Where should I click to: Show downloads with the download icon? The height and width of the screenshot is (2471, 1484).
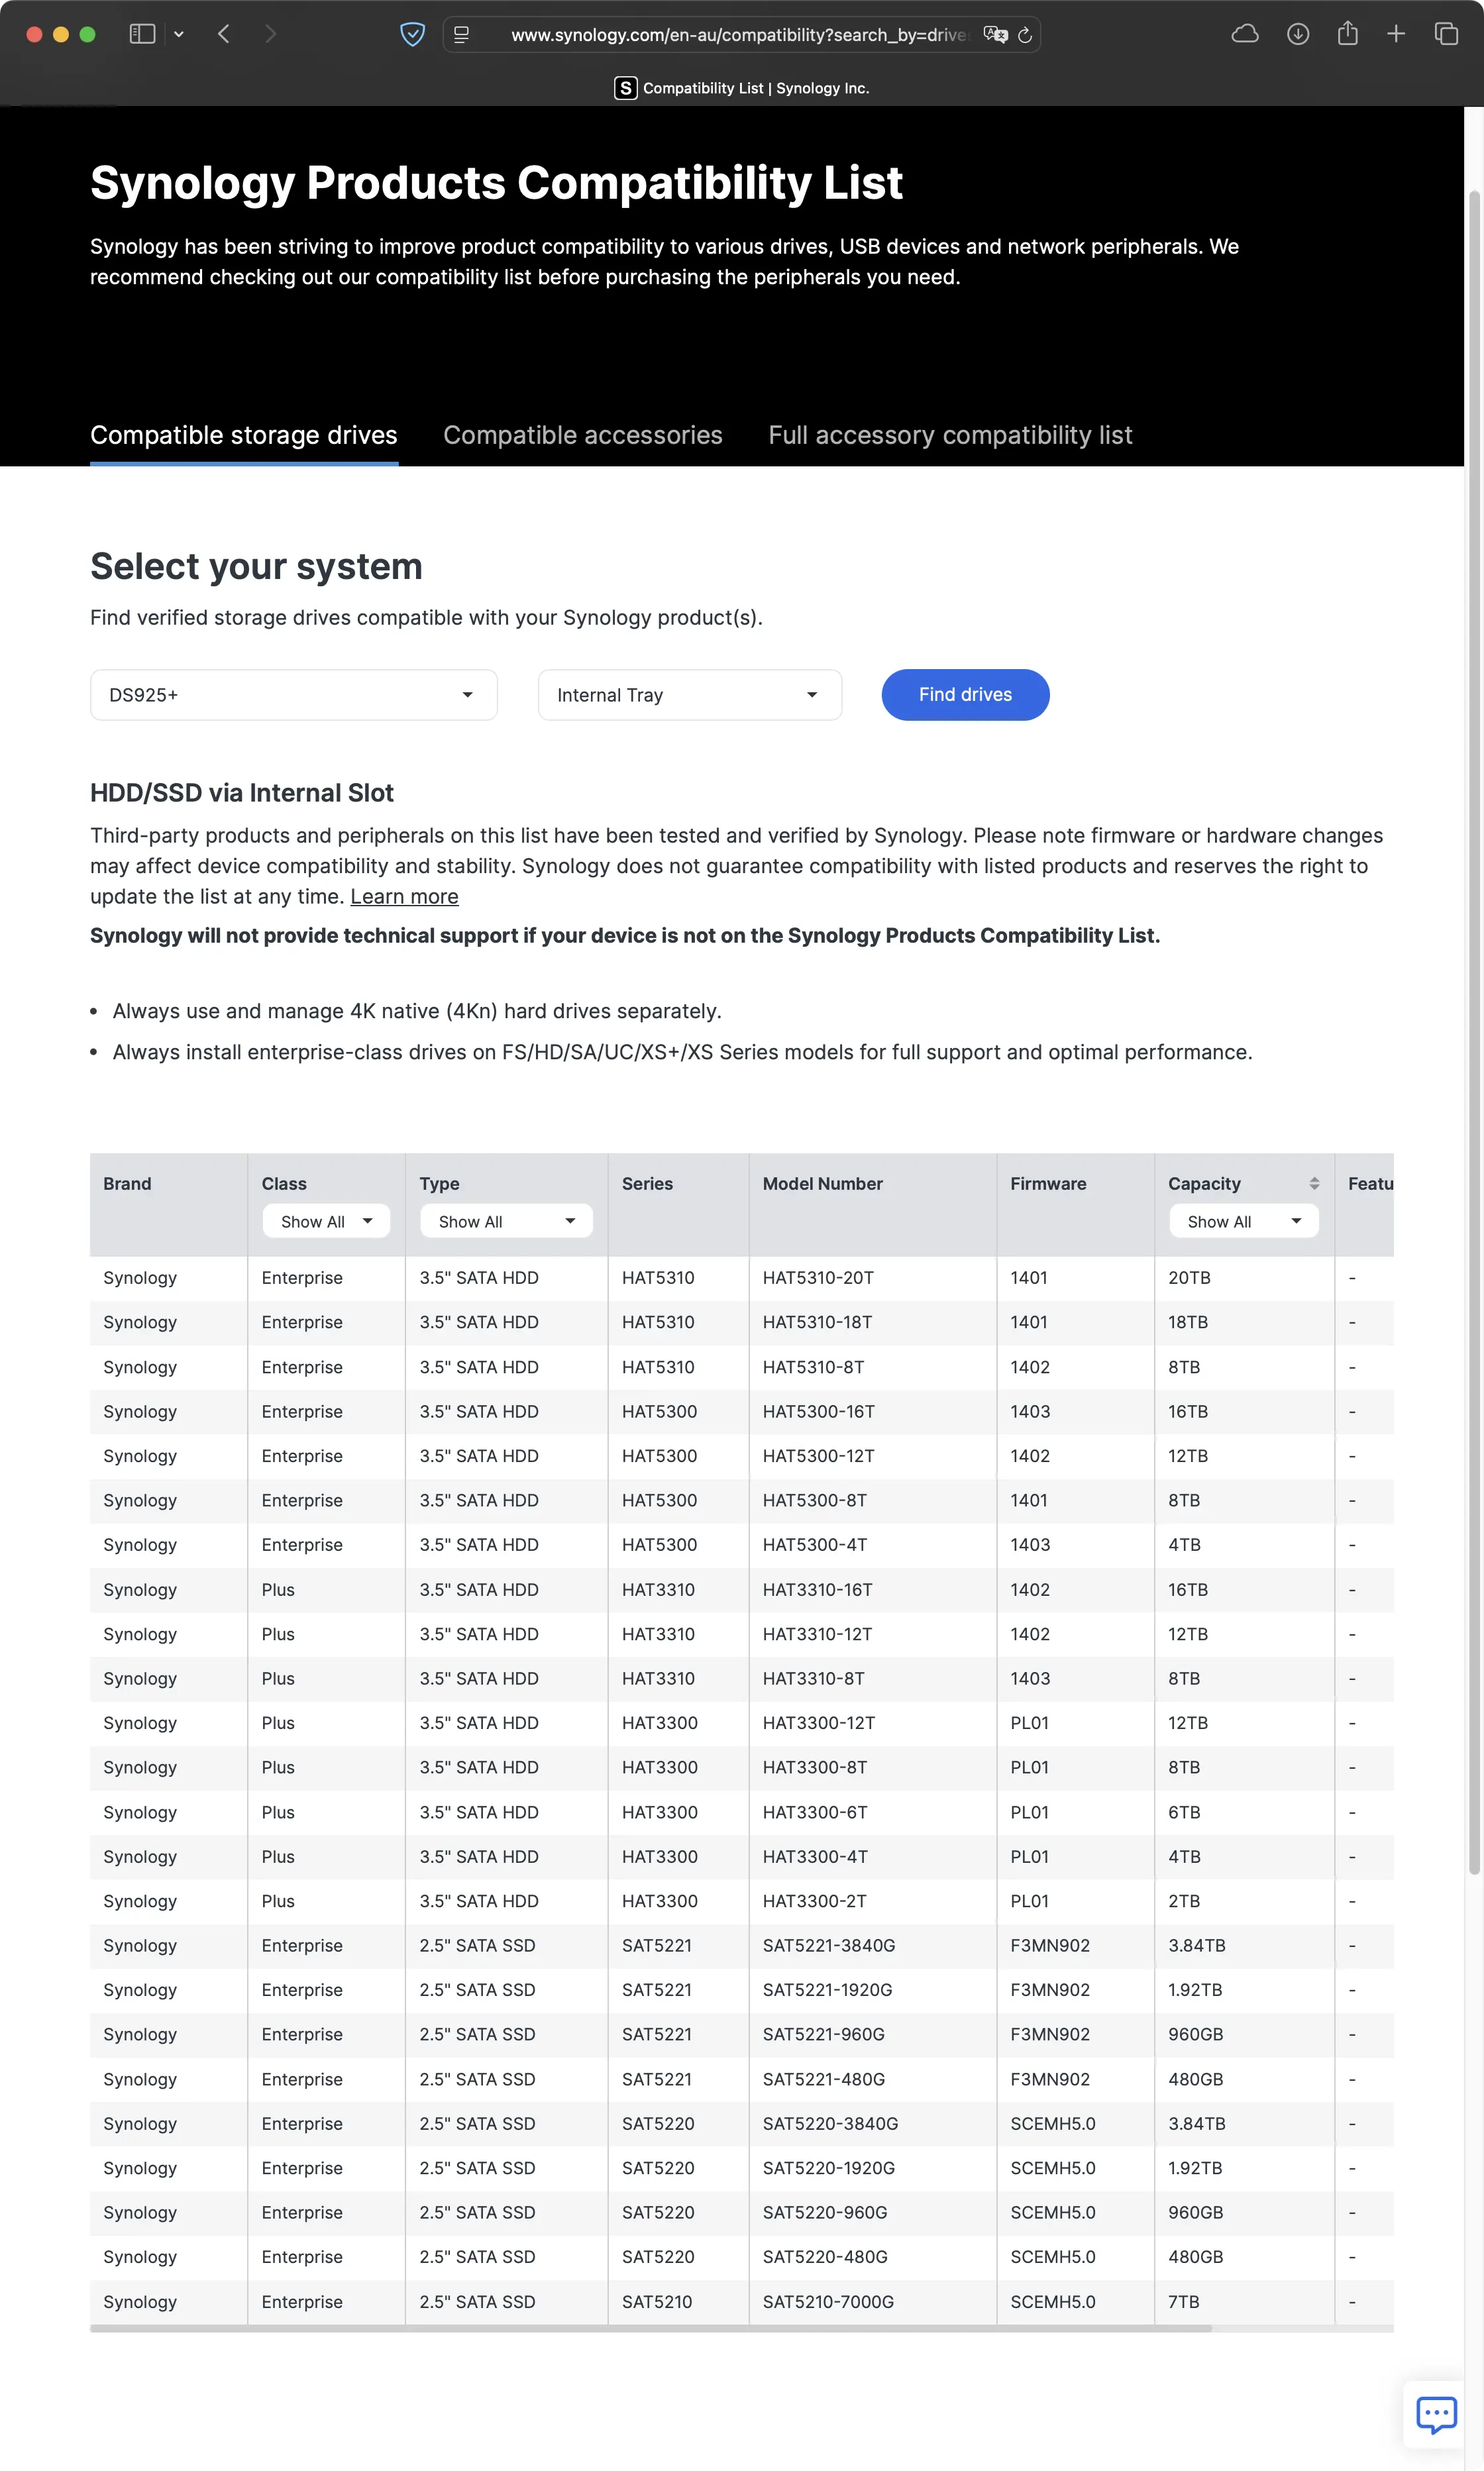point(1298,34)
